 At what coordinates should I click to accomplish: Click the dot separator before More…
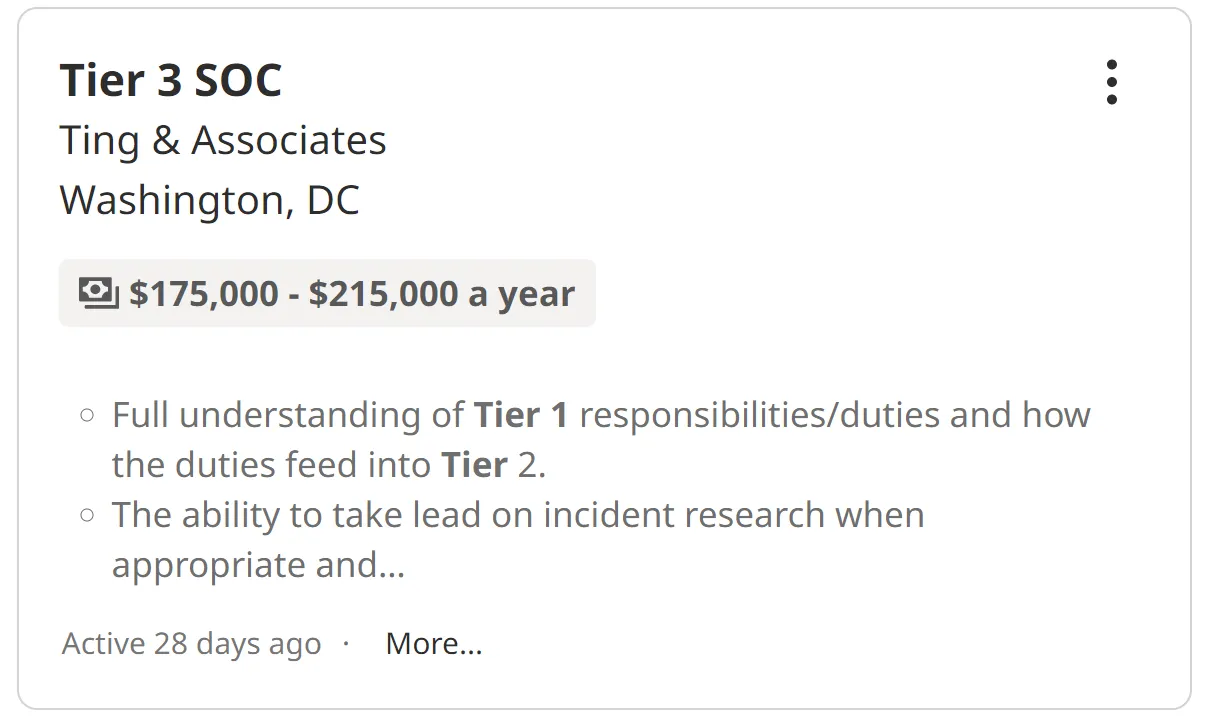point(346,643)
